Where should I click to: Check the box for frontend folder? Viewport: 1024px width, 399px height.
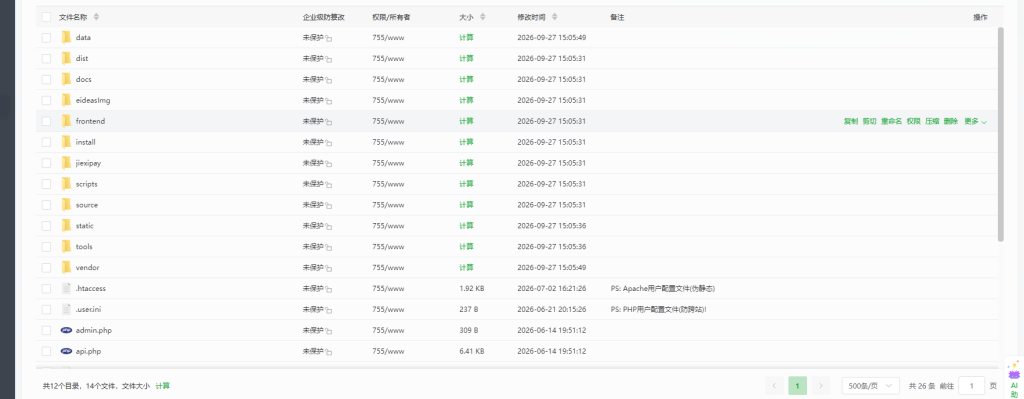coord(46,121)
